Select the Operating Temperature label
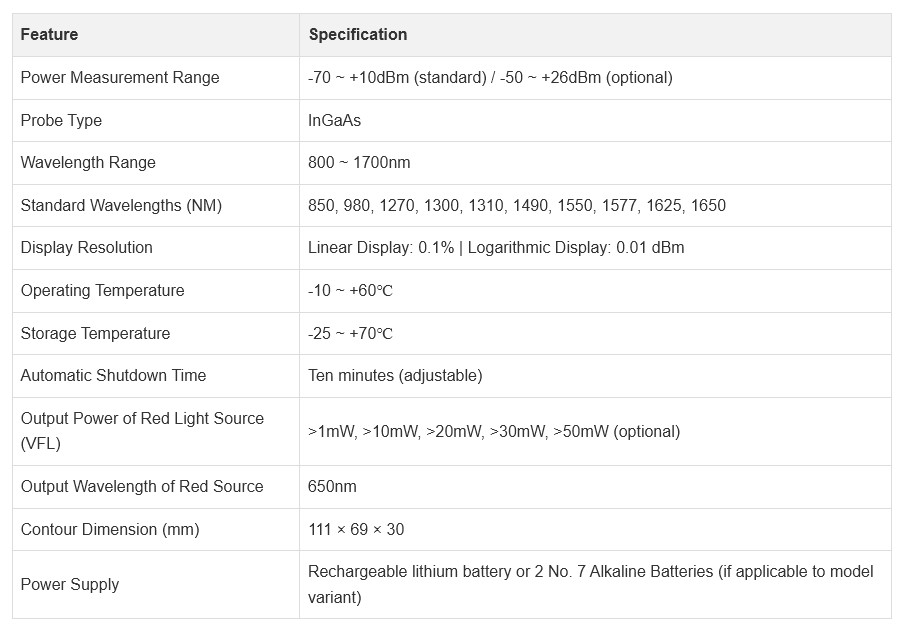 click(103, 291)
